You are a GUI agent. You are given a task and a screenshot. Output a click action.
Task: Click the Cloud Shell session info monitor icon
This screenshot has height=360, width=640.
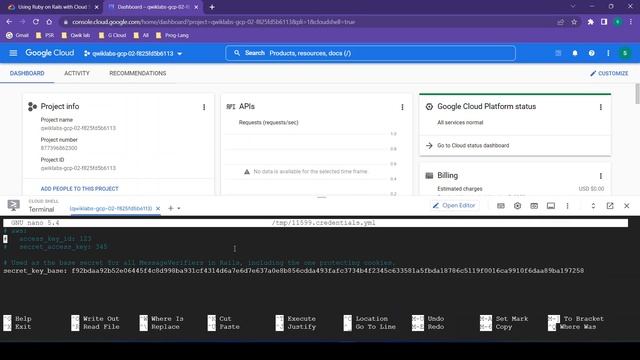pyautogui.click(x=551, y=206)
